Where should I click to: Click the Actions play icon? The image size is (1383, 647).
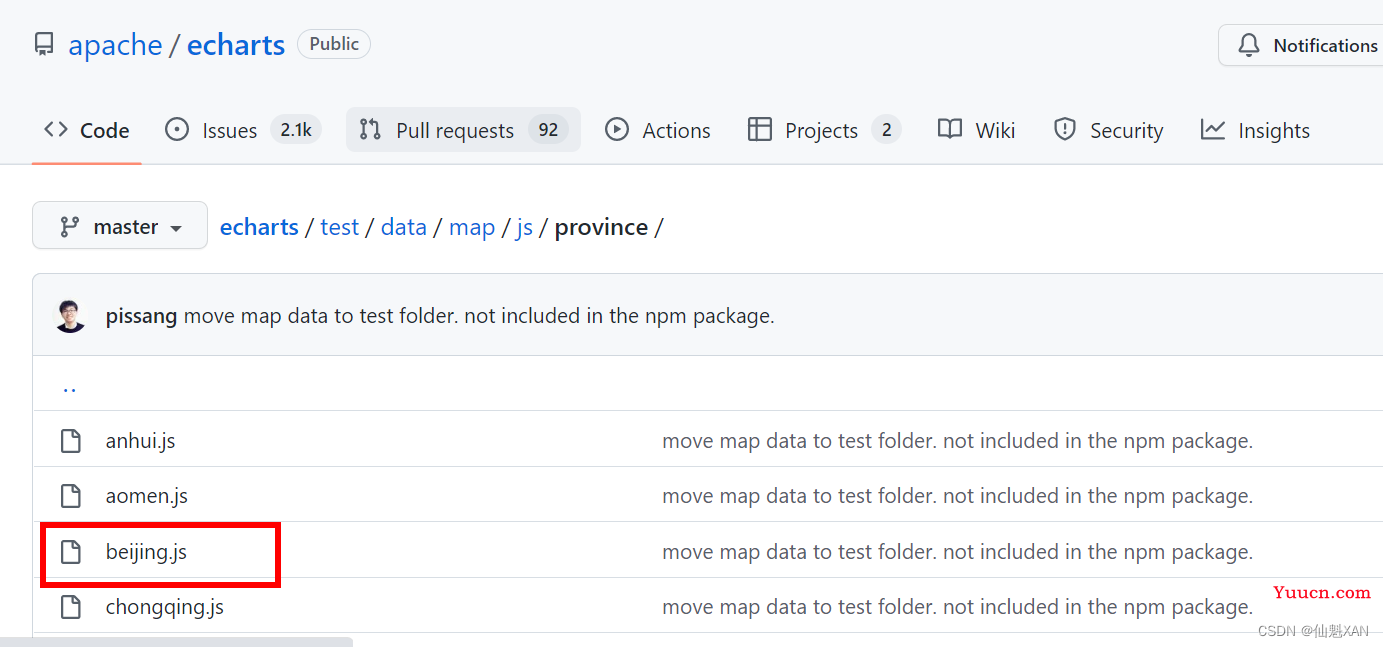(x=617, y=130)
